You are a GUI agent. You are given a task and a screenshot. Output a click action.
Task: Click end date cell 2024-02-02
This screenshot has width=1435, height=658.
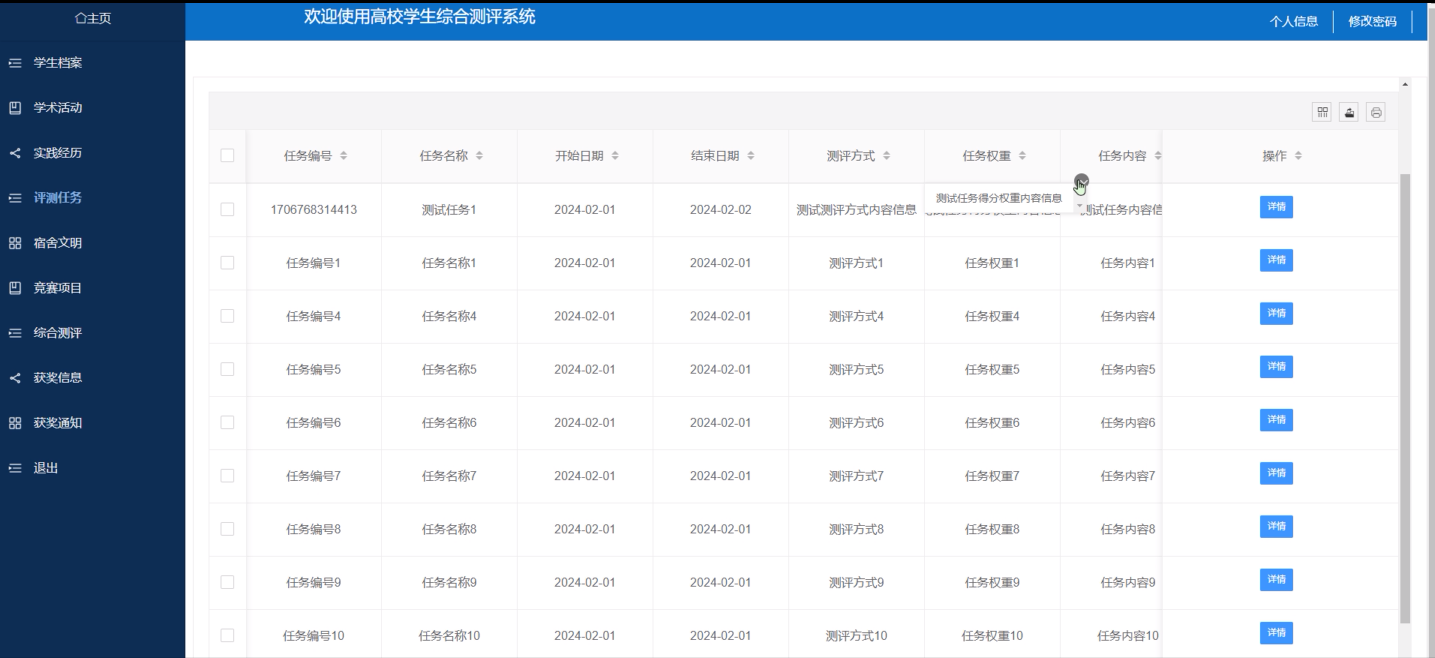(x=720, y=210)
